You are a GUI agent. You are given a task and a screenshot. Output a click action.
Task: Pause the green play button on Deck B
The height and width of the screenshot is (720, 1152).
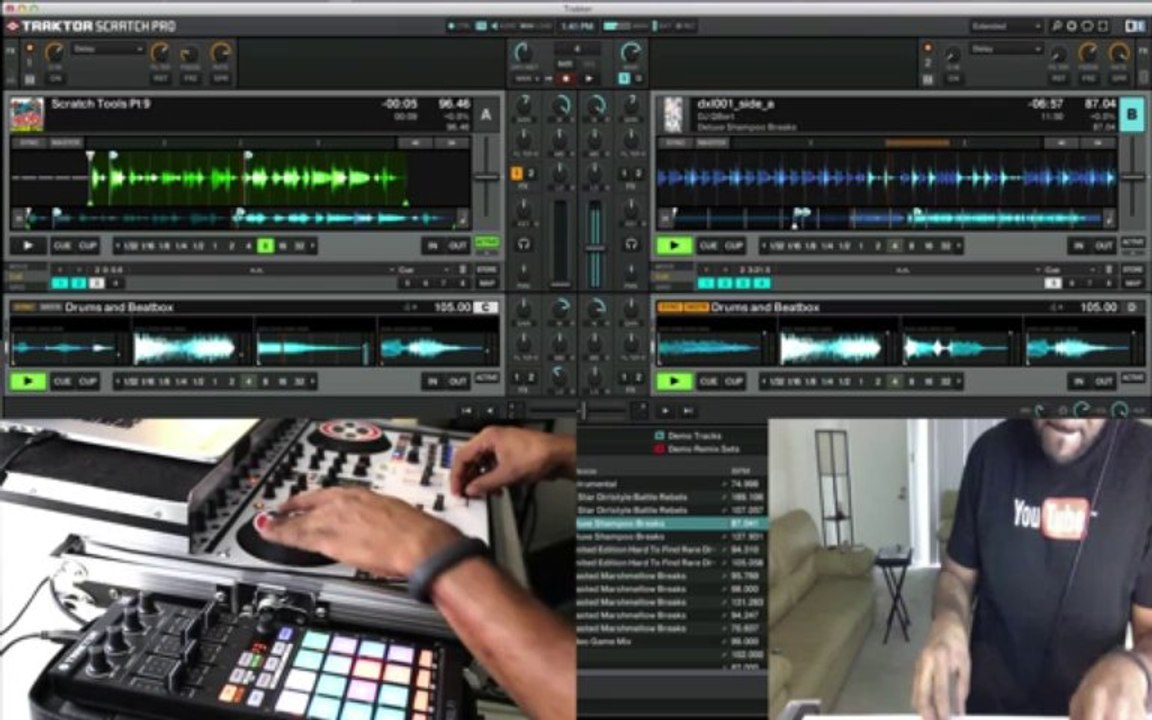click(674, 245)
